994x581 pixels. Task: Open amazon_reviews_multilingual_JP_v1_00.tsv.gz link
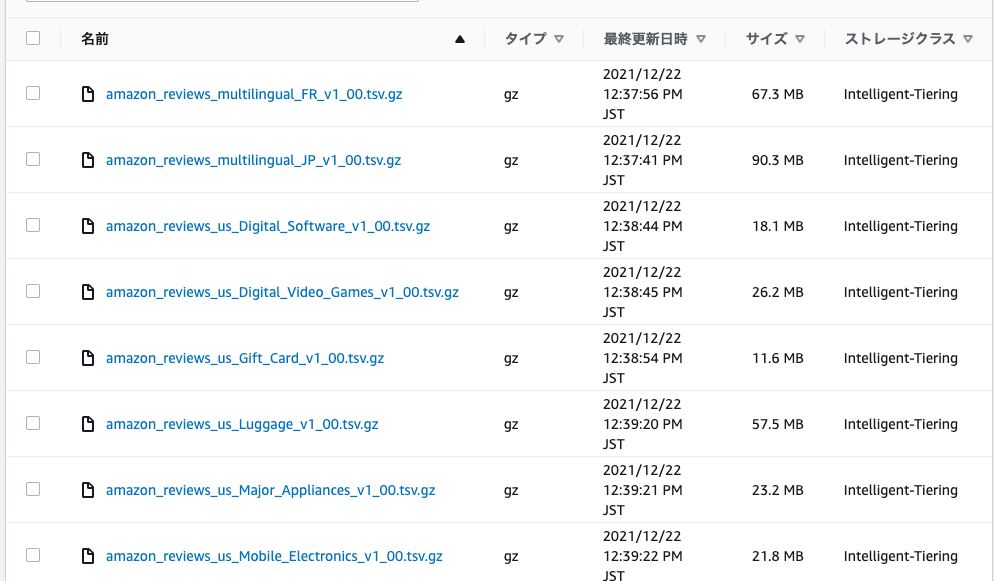click(253, 160)
